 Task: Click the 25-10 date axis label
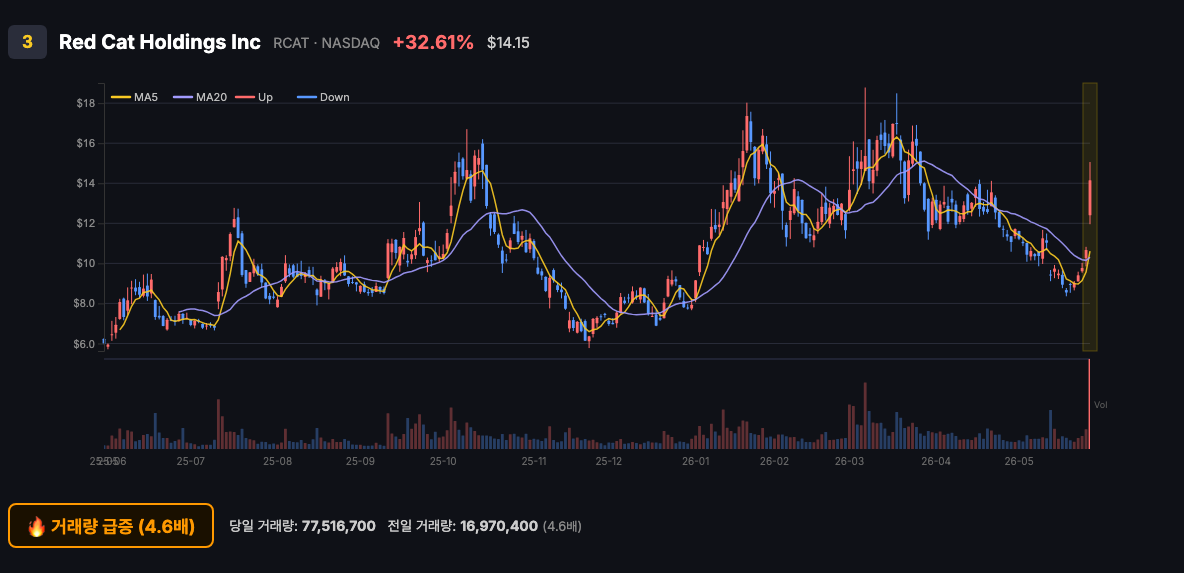point(442,461)
